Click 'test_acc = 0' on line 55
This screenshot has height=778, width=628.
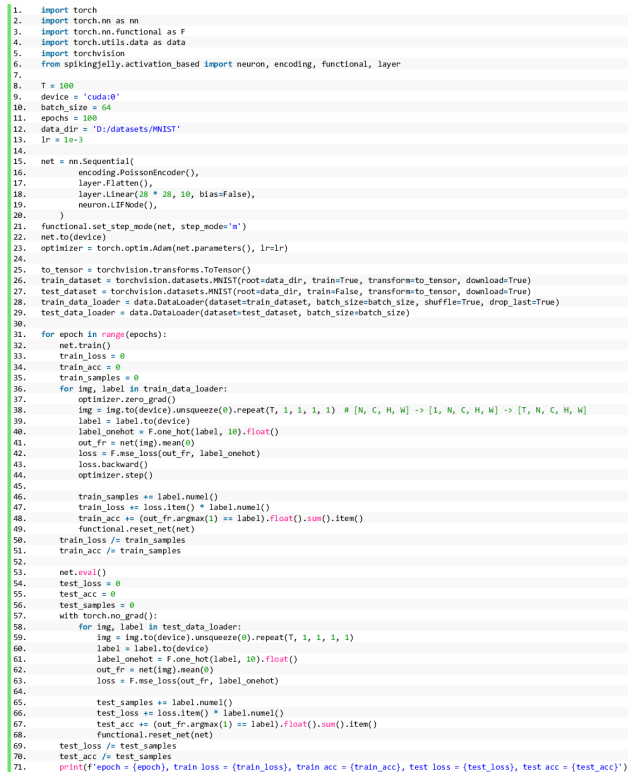(87, 594)
